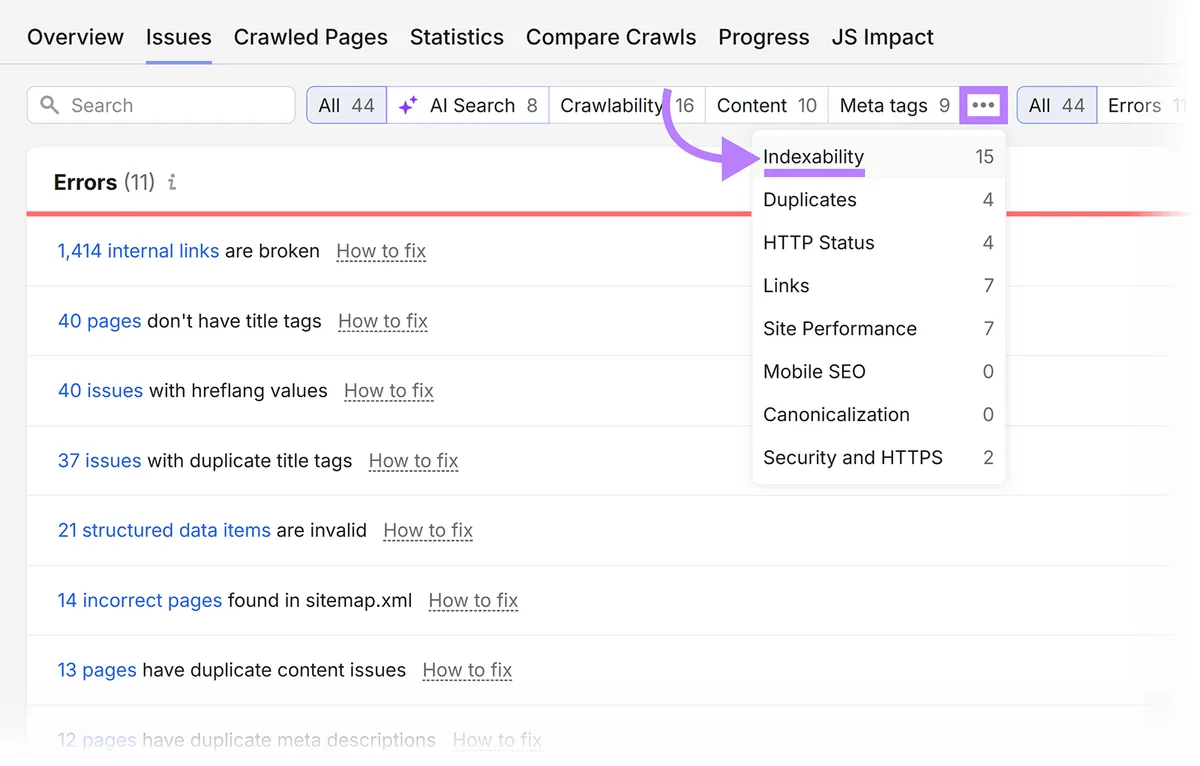Screen dimensions: 1200x766
Task: Select the All 44 category filter
Action: 347,105
